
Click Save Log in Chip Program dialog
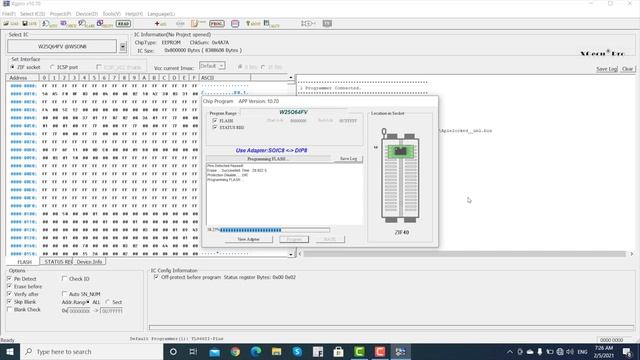pos(348,158)
